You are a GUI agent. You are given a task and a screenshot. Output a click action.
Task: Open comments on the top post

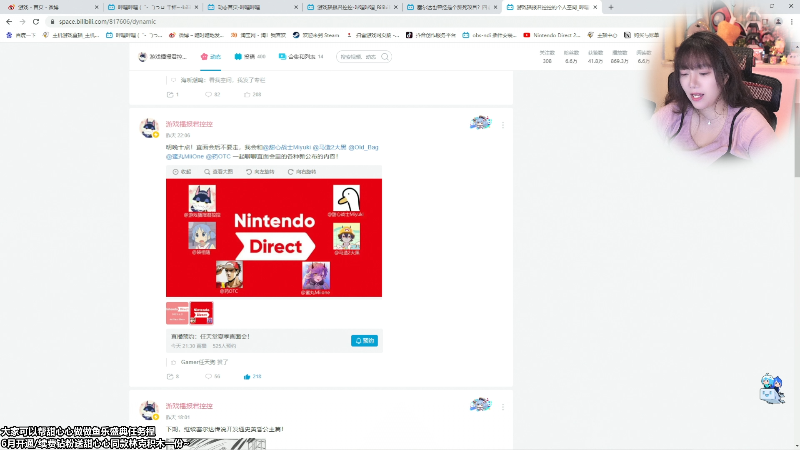tap(212, 94)
